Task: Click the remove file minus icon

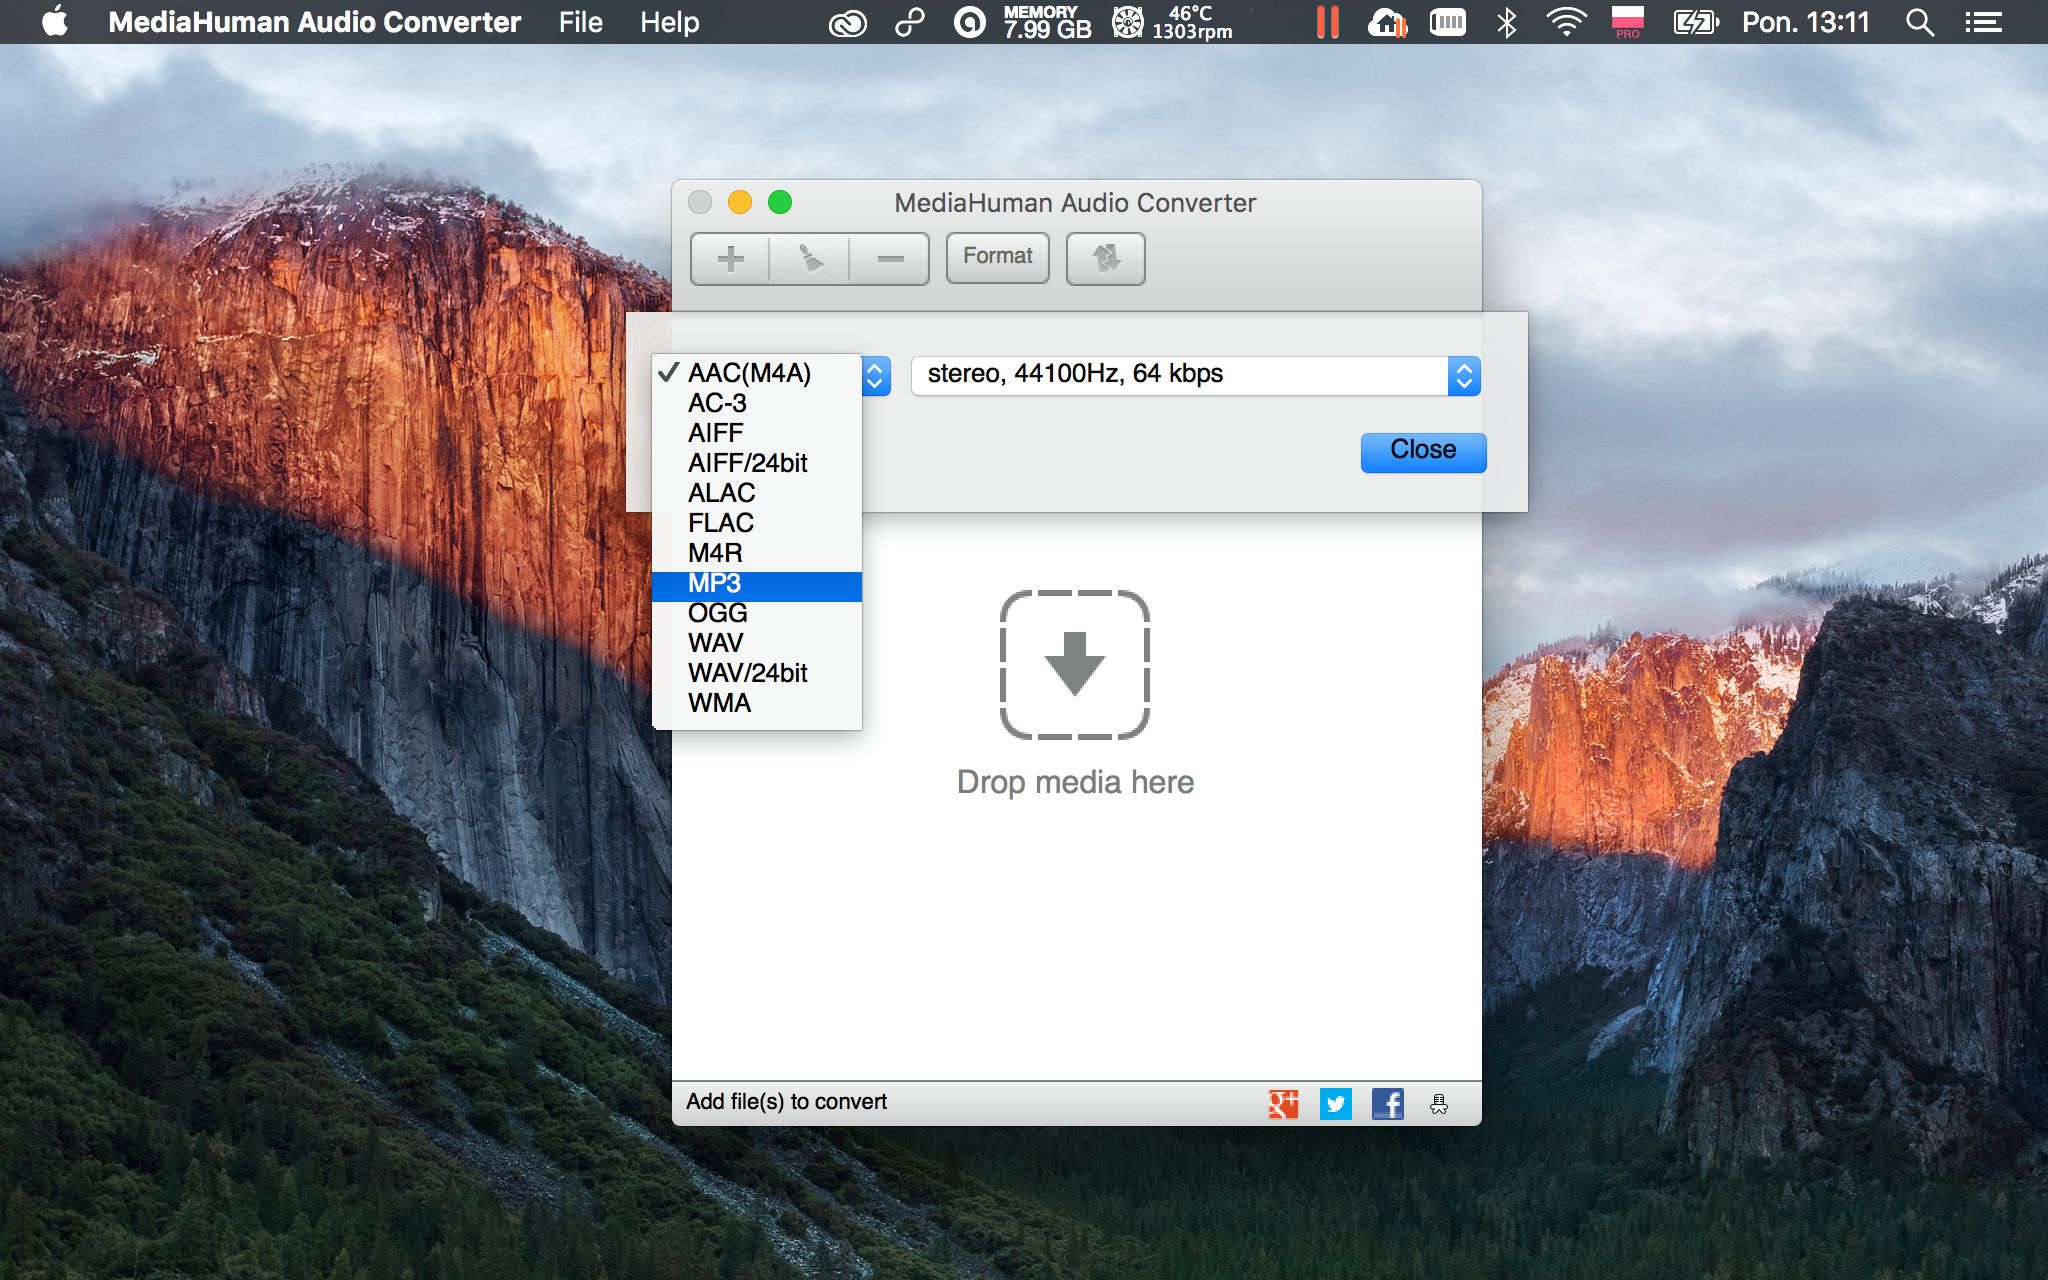Action: coord(888,258)
